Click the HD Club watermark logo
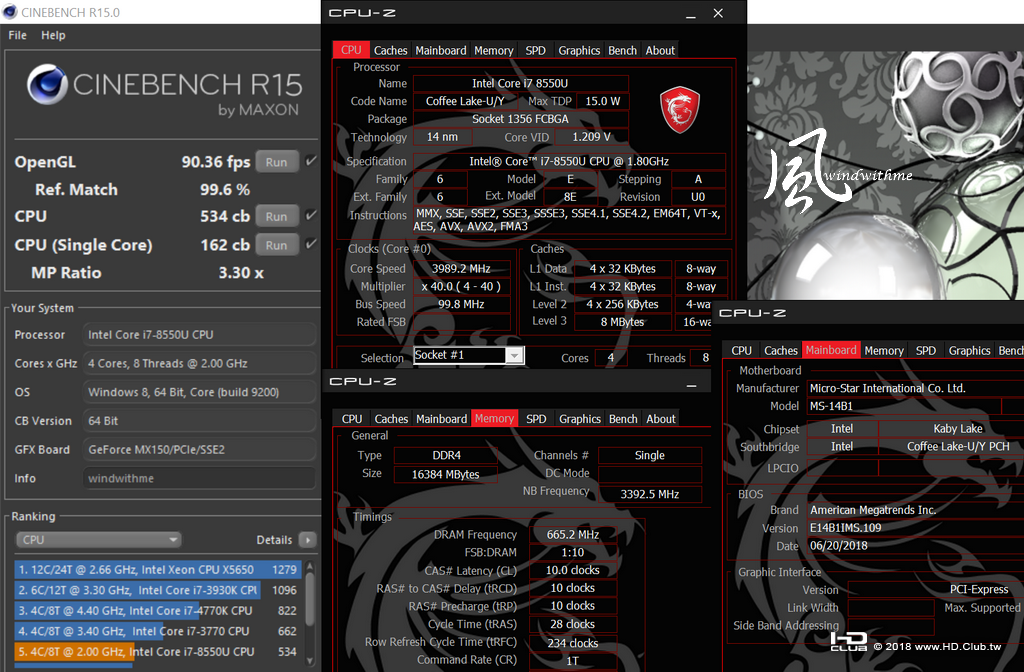The image size is (1024, 672). [848, 642]
